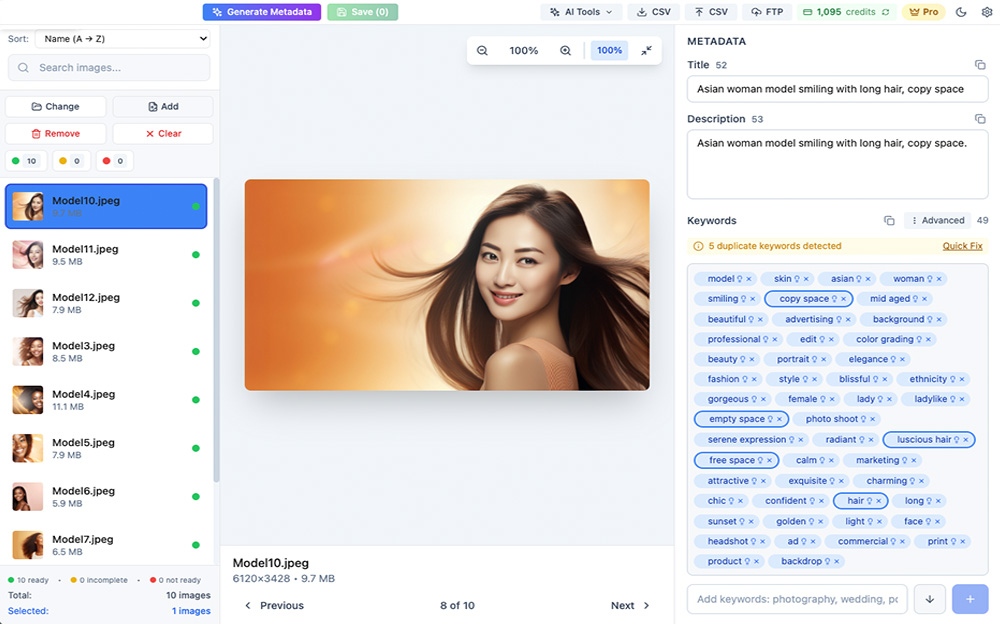The width and height of the screenshot is (1000, 624).
Task: Select Model5.jpeg in the list
Action: (x=106, y=449)
